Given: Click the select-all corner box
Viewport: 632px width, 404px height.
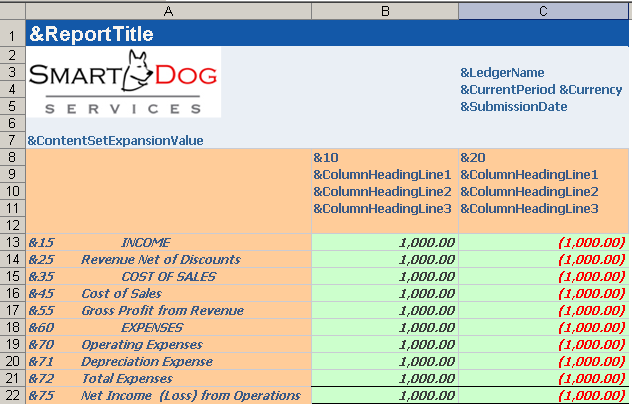Looking at the screenshot, I should pos(12,11).
